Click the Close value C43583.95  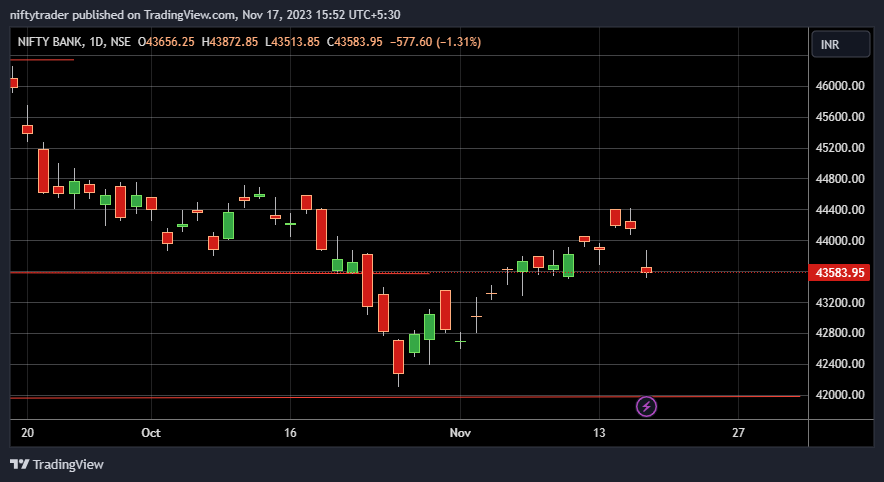(355, 42)
